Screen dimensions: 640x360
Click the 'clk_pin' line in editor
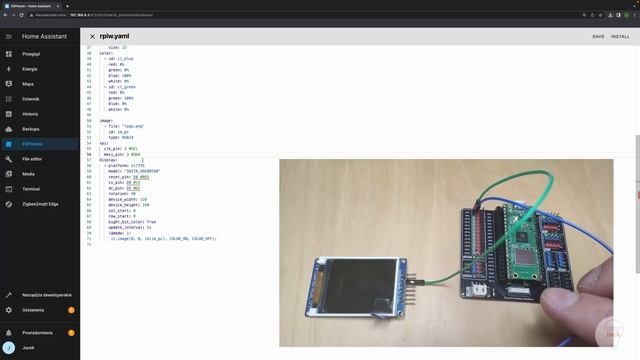[121, 149]
